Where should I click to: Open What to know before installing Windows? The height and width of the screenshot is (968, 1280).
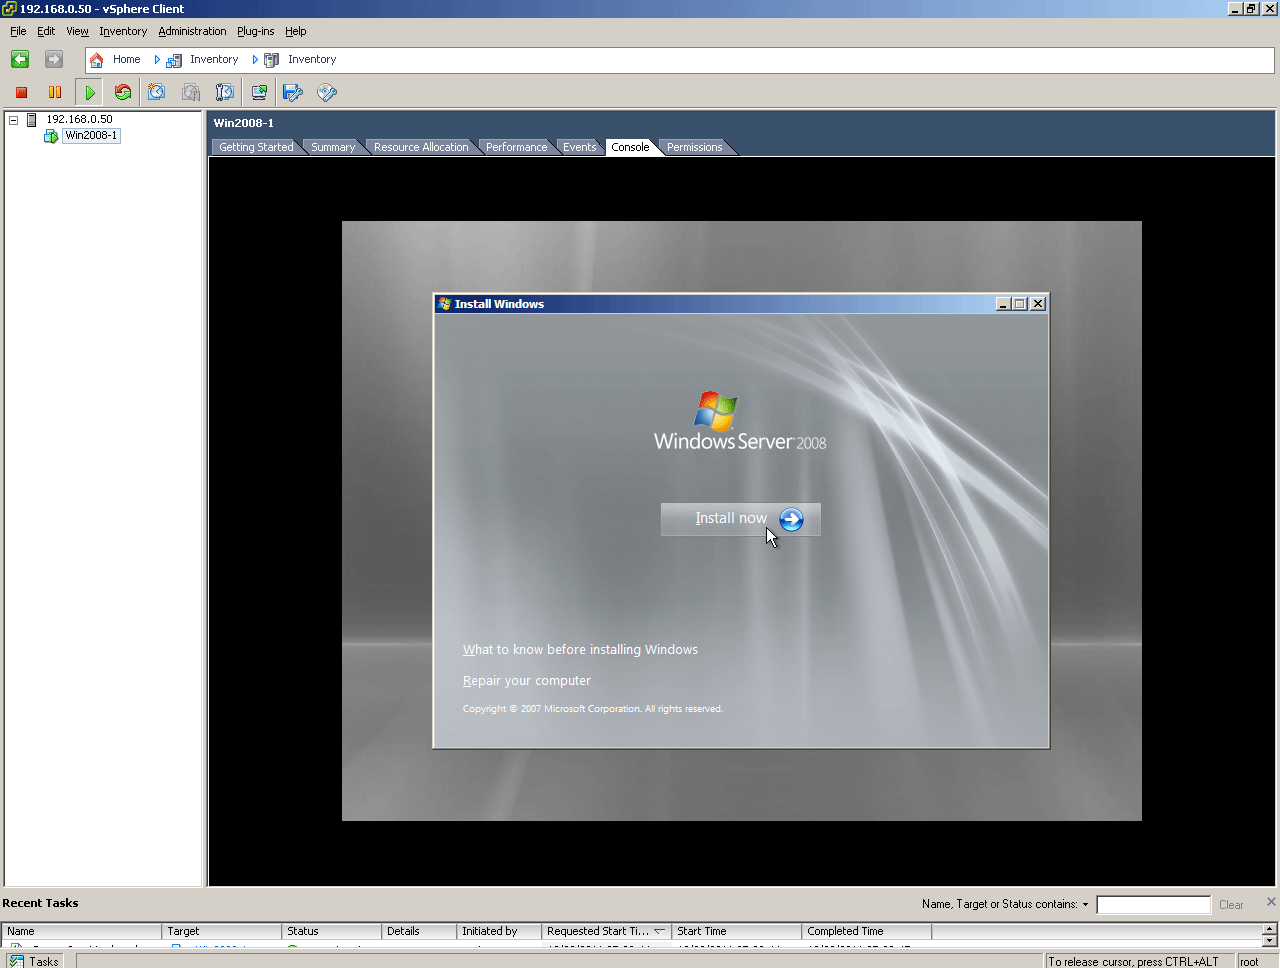click(580, 650)
